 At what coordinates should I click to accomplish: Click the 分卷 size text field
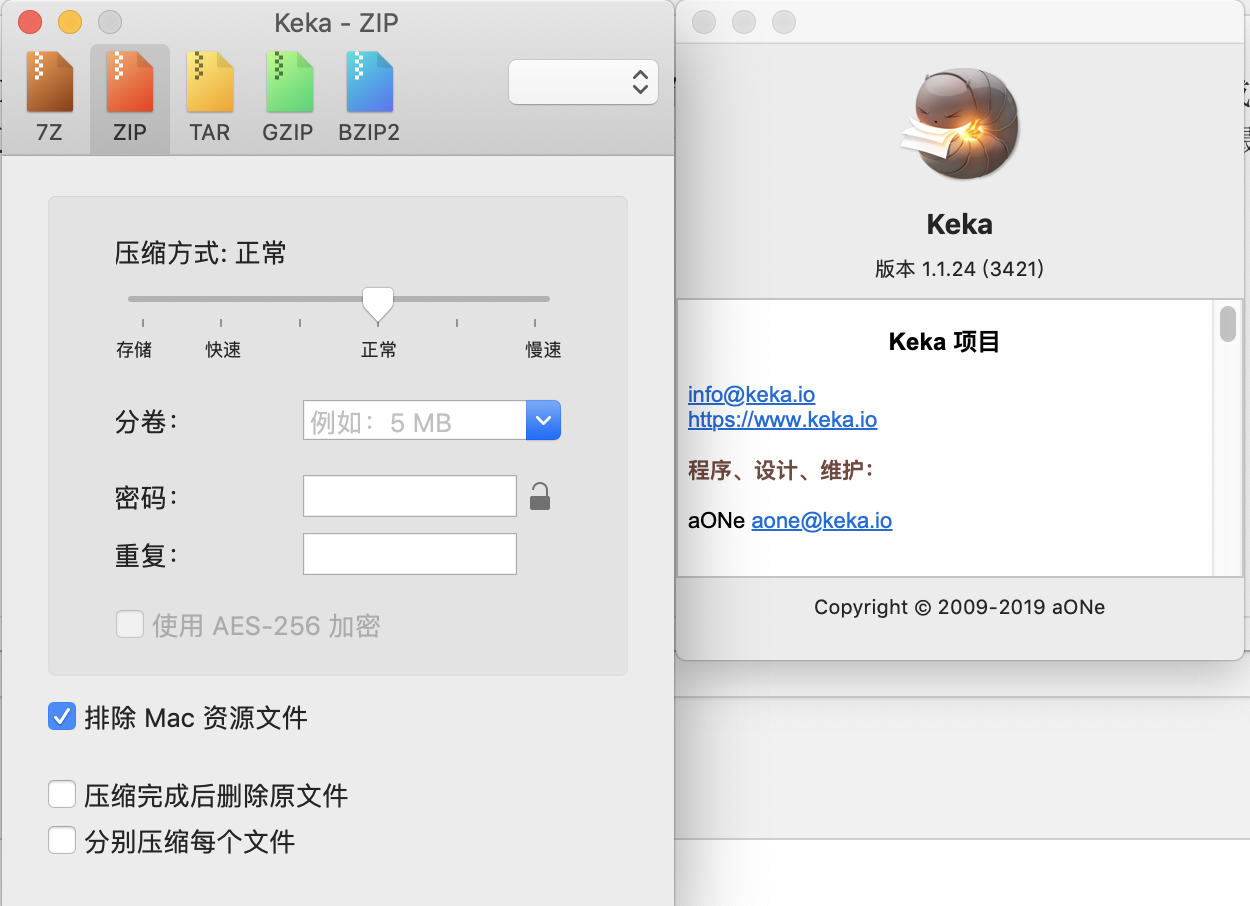[x=415, y=420]
